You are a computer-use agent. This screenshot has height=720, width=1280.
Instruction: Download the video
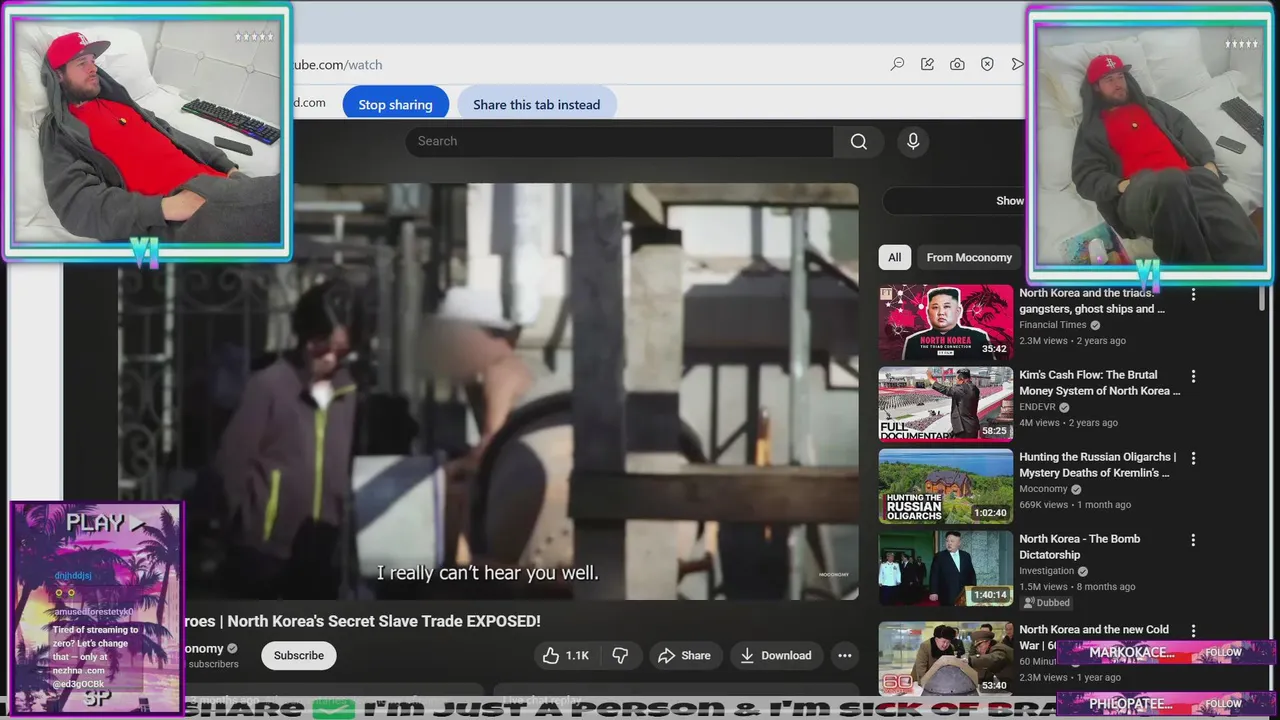776,656
